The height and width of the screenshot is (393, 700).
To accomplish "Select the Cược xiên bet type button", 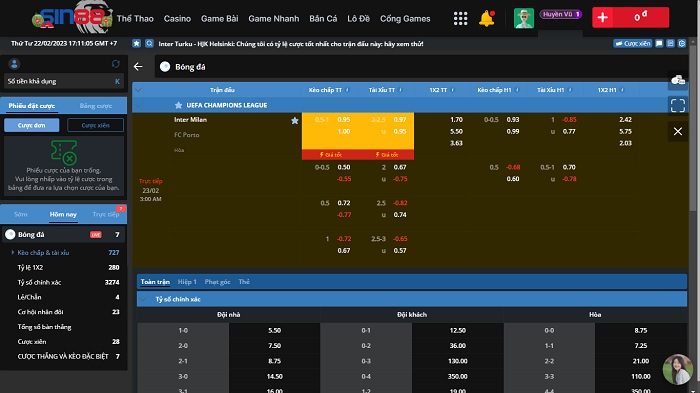I will 95,125.
